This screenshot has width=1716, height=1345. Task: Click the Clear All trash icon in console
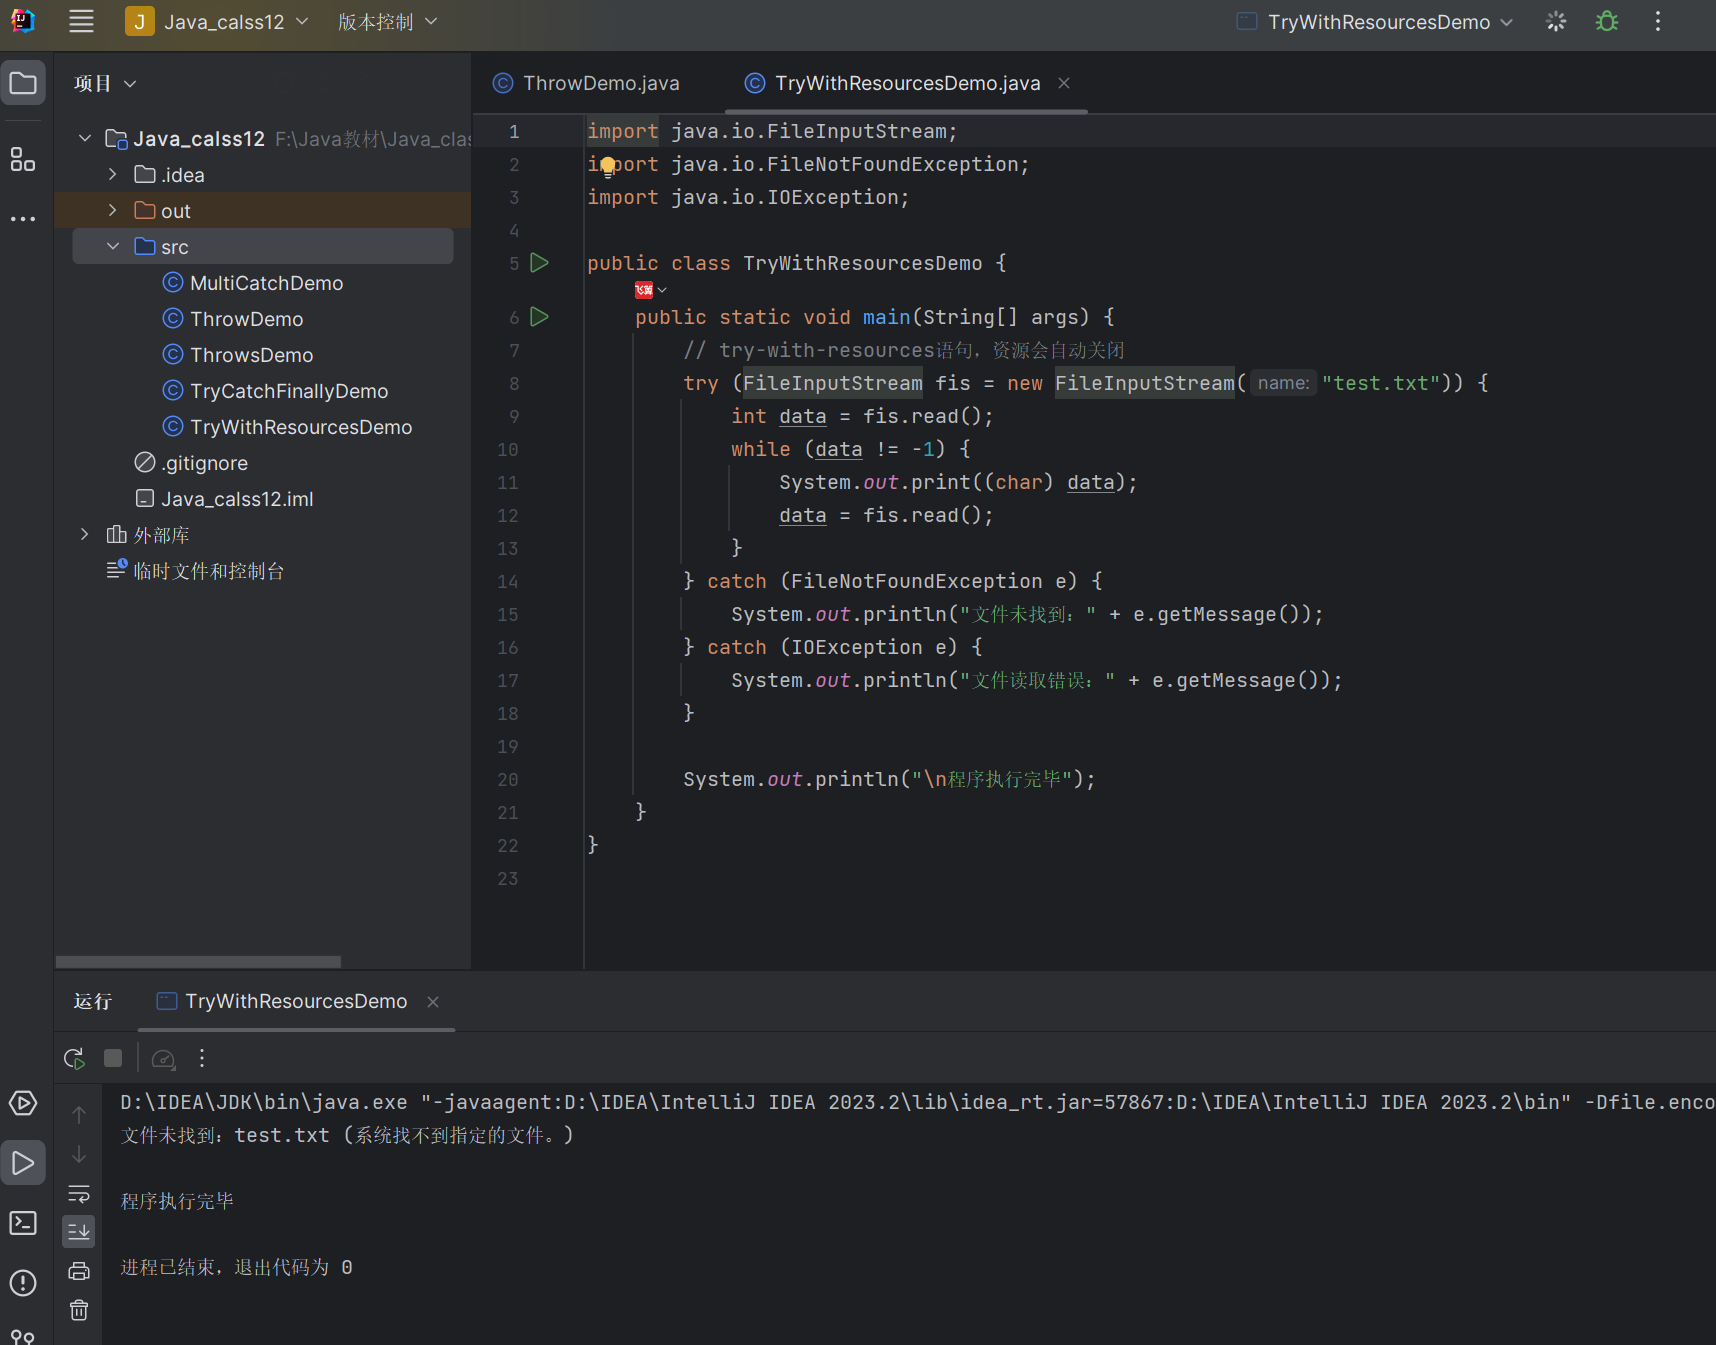coord(79,1310)
